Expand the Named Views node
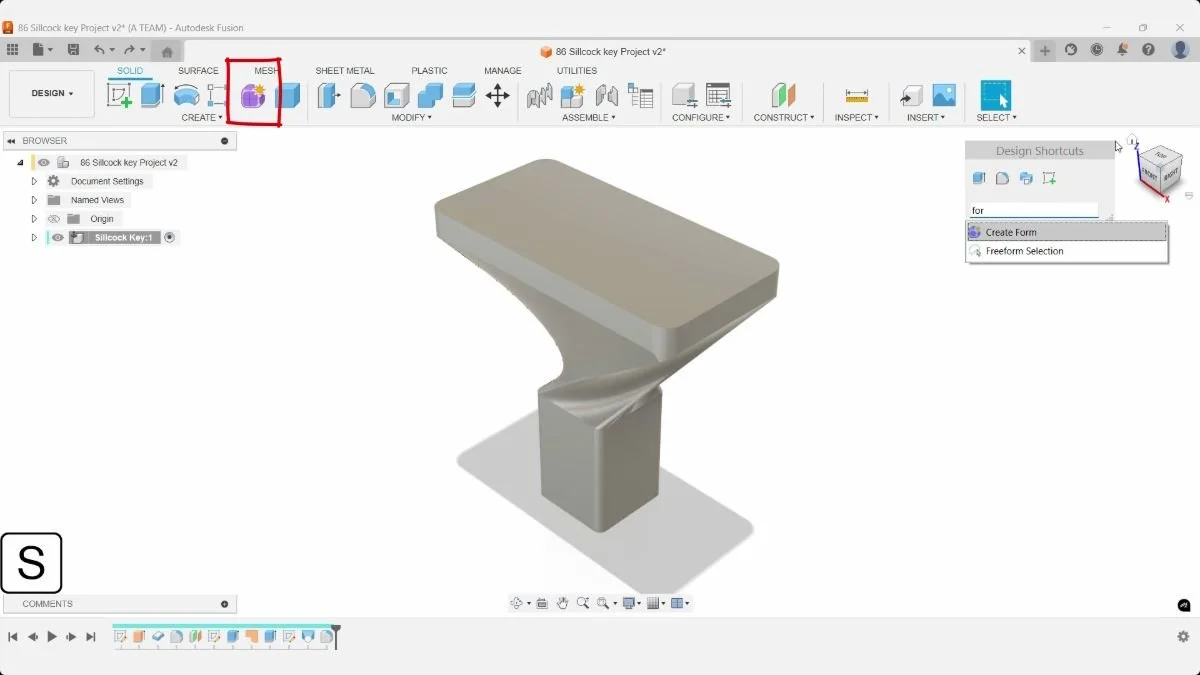Screen dimensions: 1200x675 34,200
